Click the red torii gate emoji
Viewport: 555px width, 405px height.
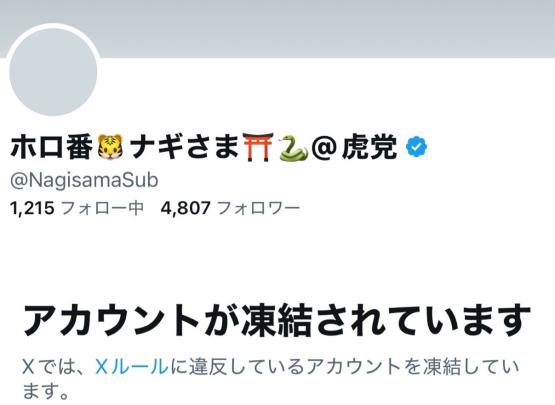258,147
